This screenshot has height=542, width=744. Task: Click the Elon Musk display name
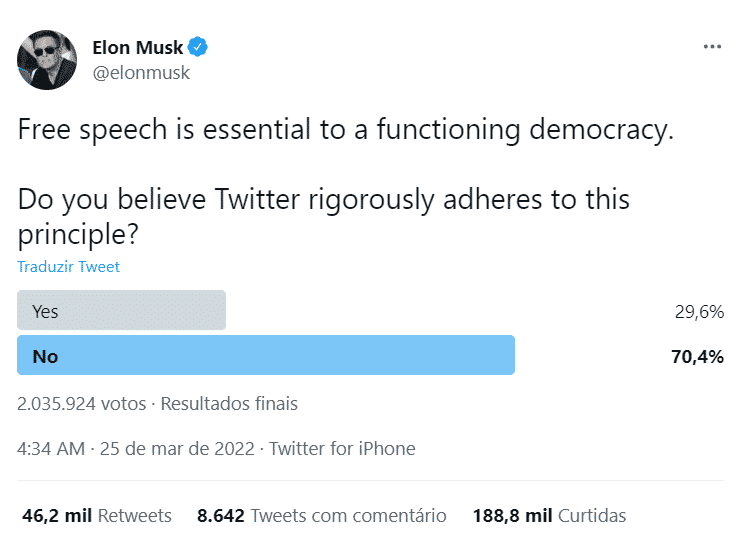click(138, 47)
